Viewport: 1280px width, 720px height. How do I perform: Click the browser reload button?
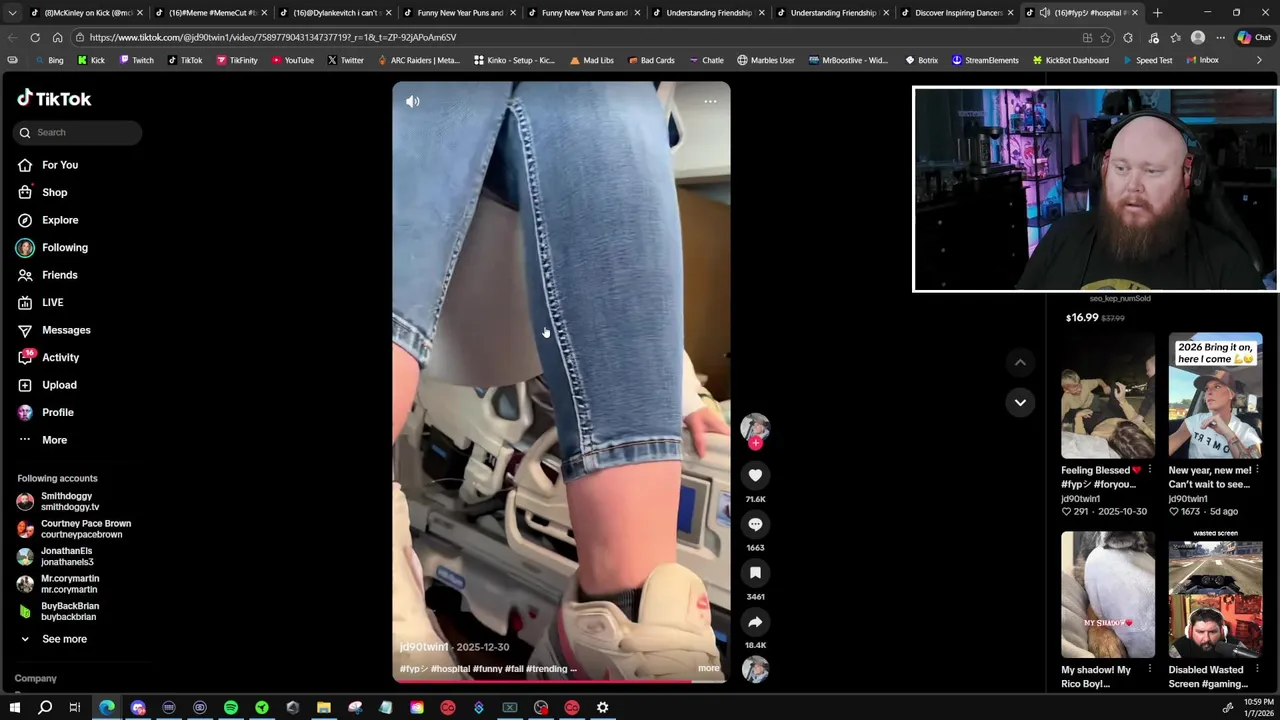coord(35,37)
